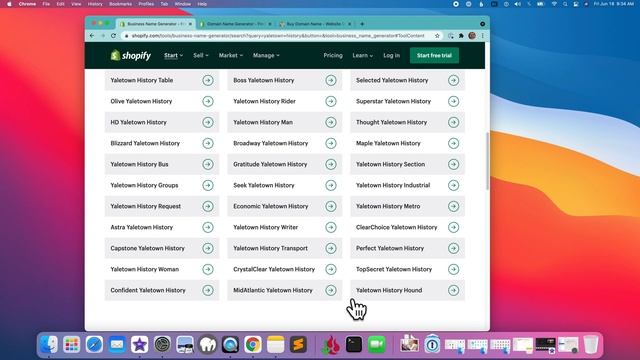Open Chrome three-dot menu
640x360 pixels.
click(x=482, y=36)
